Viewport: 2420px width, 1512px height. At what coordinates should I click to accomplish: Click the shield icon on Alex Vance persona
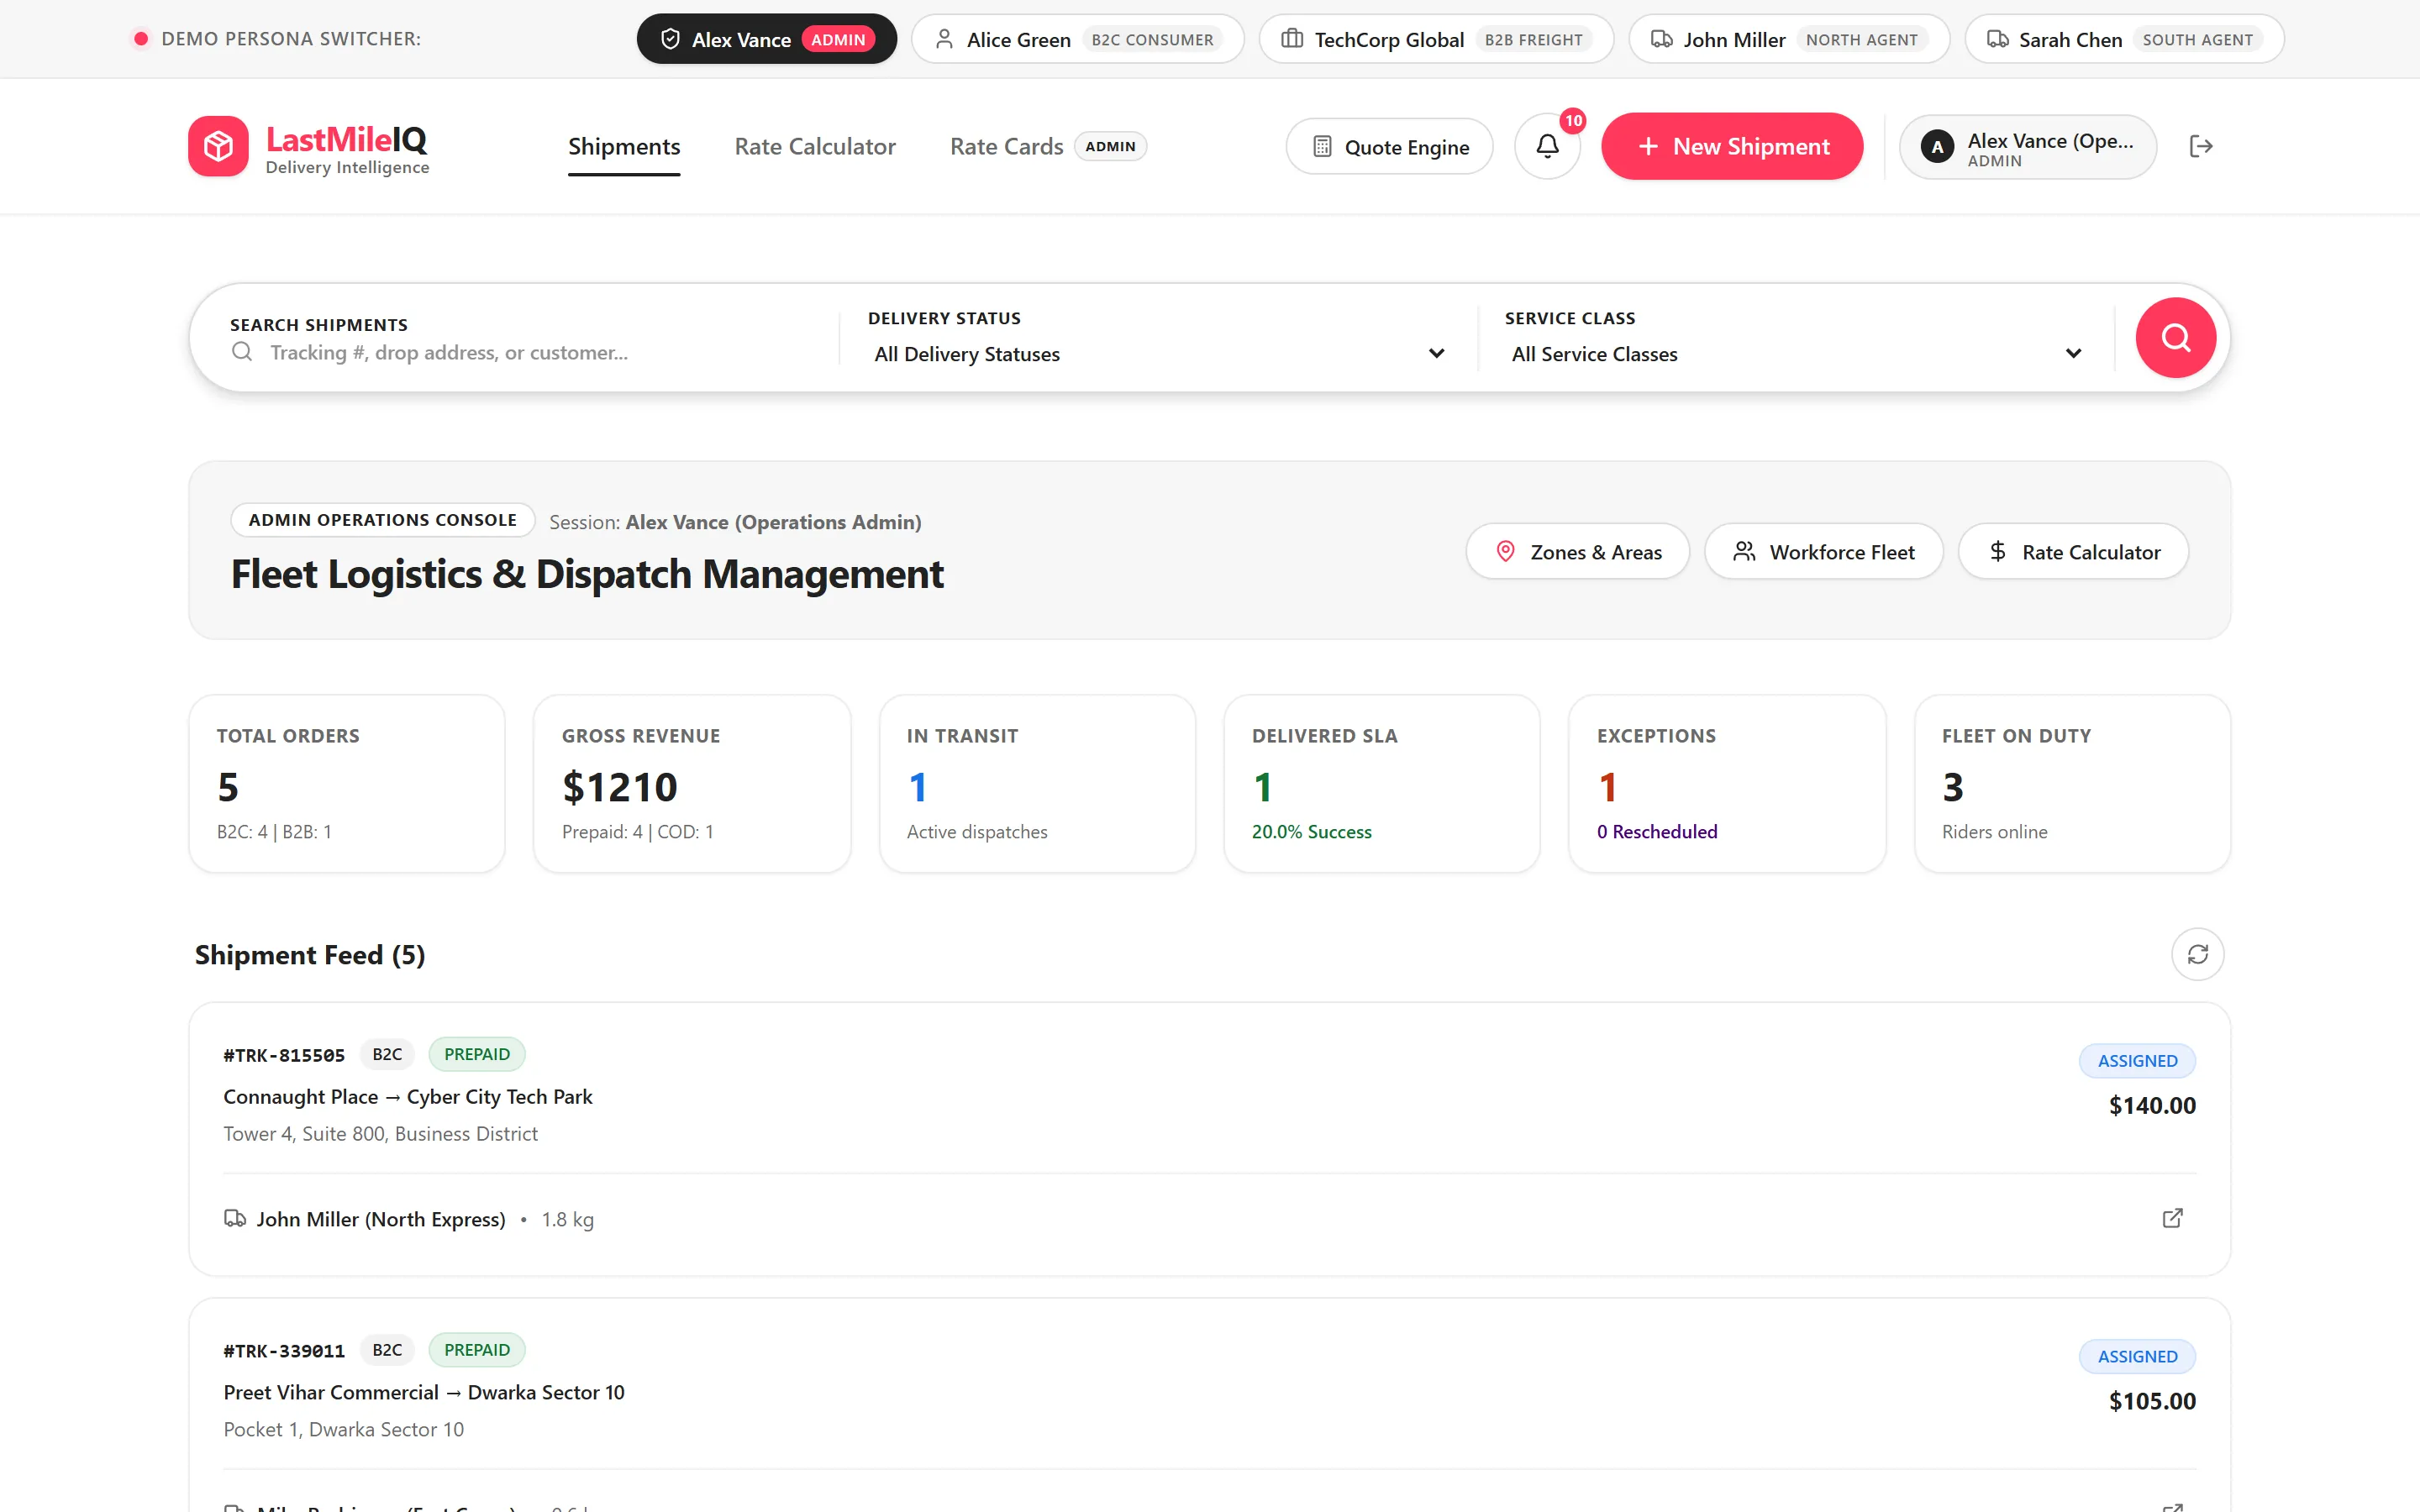point(670,39)
